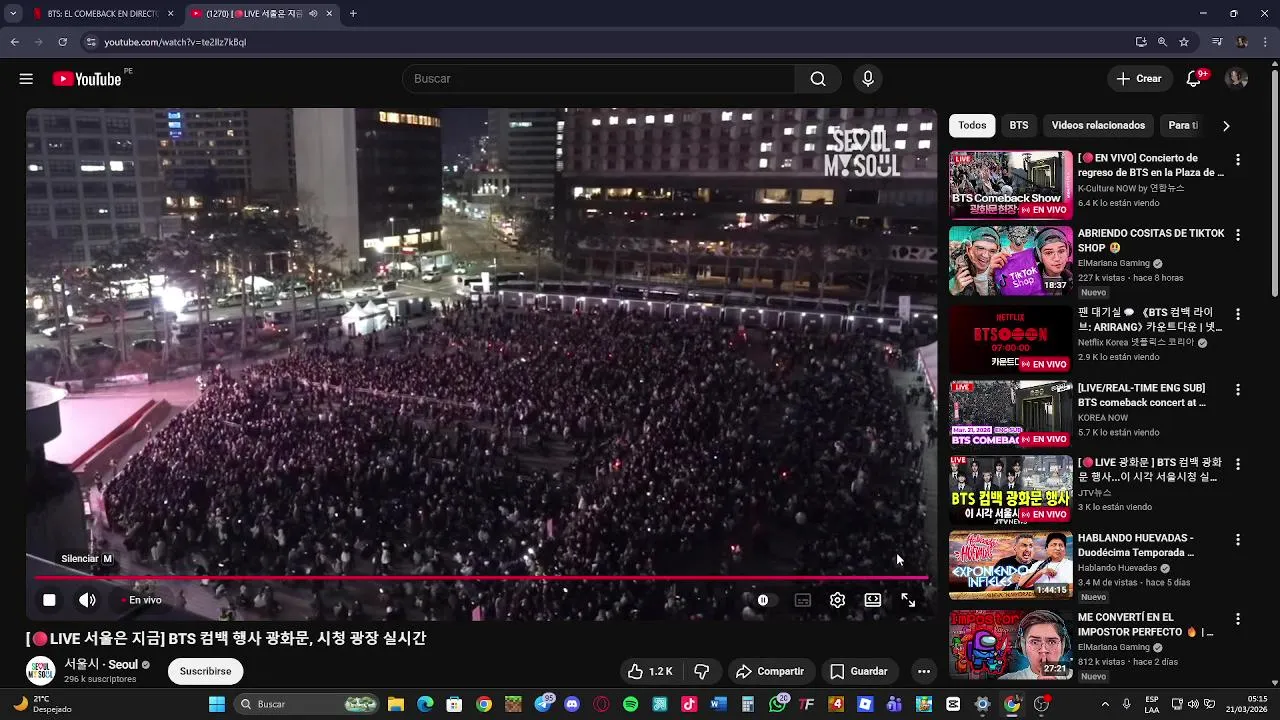Viewport: 1280px width, 720px height.
Task: Click in the Buscar search field
Action: click(x=598, y=79)
